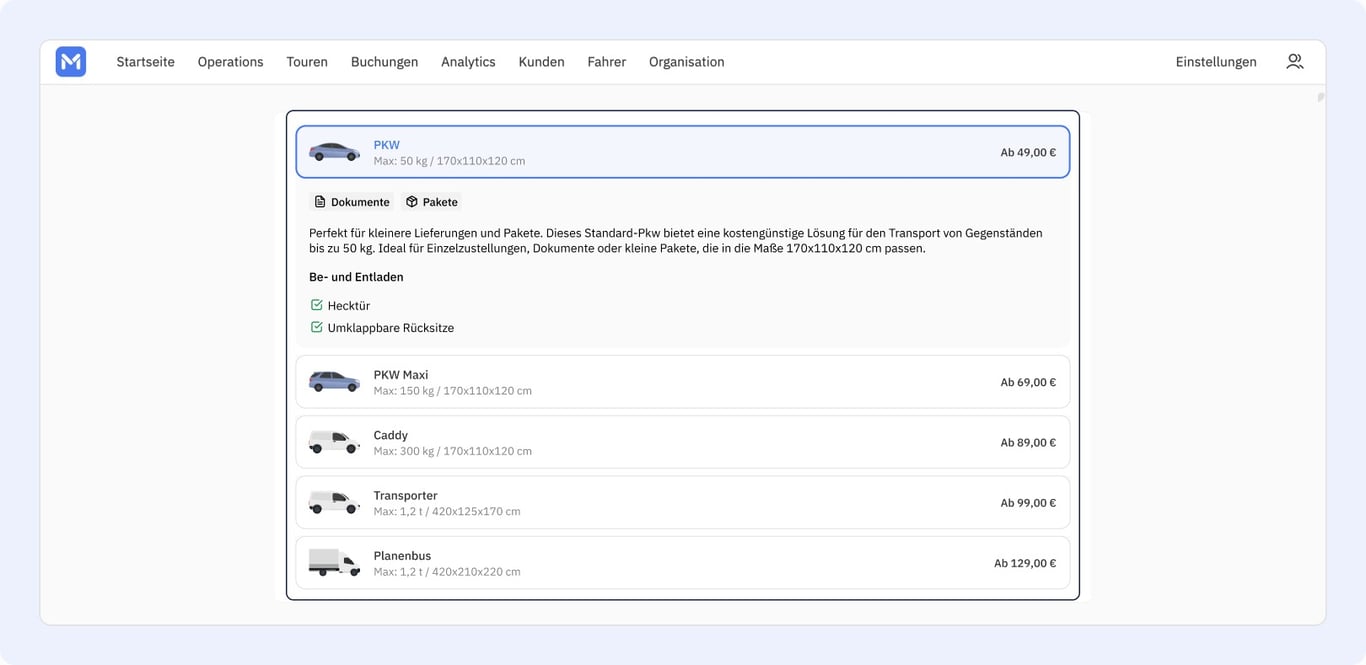The image size is (1366, 665).
Task: Switch to Analytics
Action: 468,62
